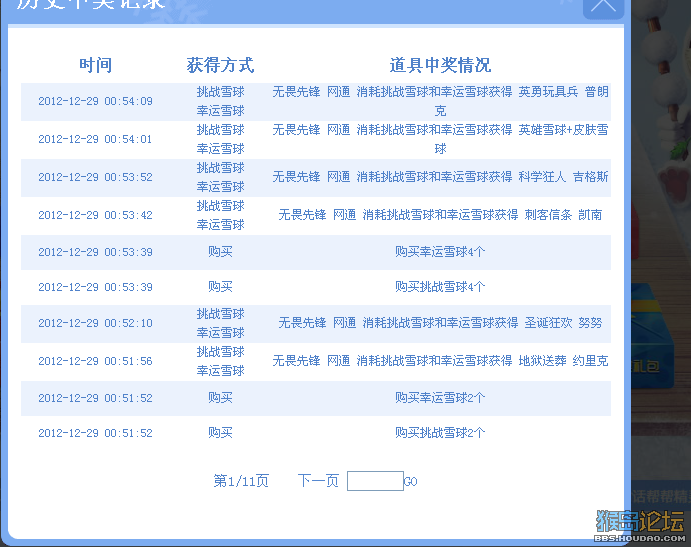Select timestamp 2012-12-29 00:51:56
The width and height of the screenshot is (691, 547).
[x=95, y=361]
